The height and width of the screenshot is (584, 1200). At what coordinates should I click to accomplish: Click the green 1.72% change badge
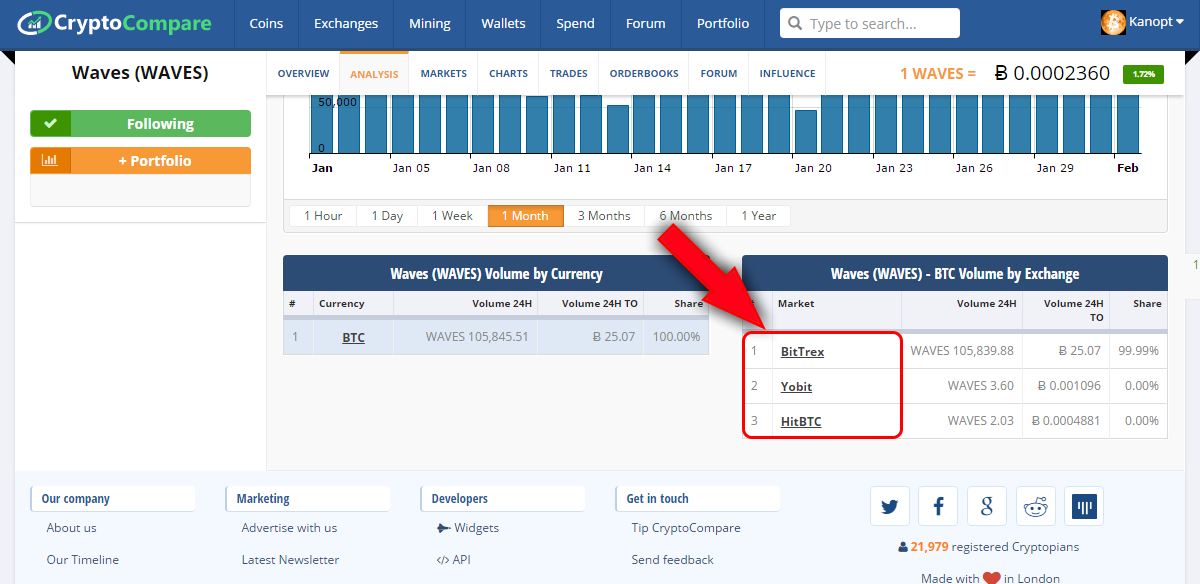pos(1143,74)
